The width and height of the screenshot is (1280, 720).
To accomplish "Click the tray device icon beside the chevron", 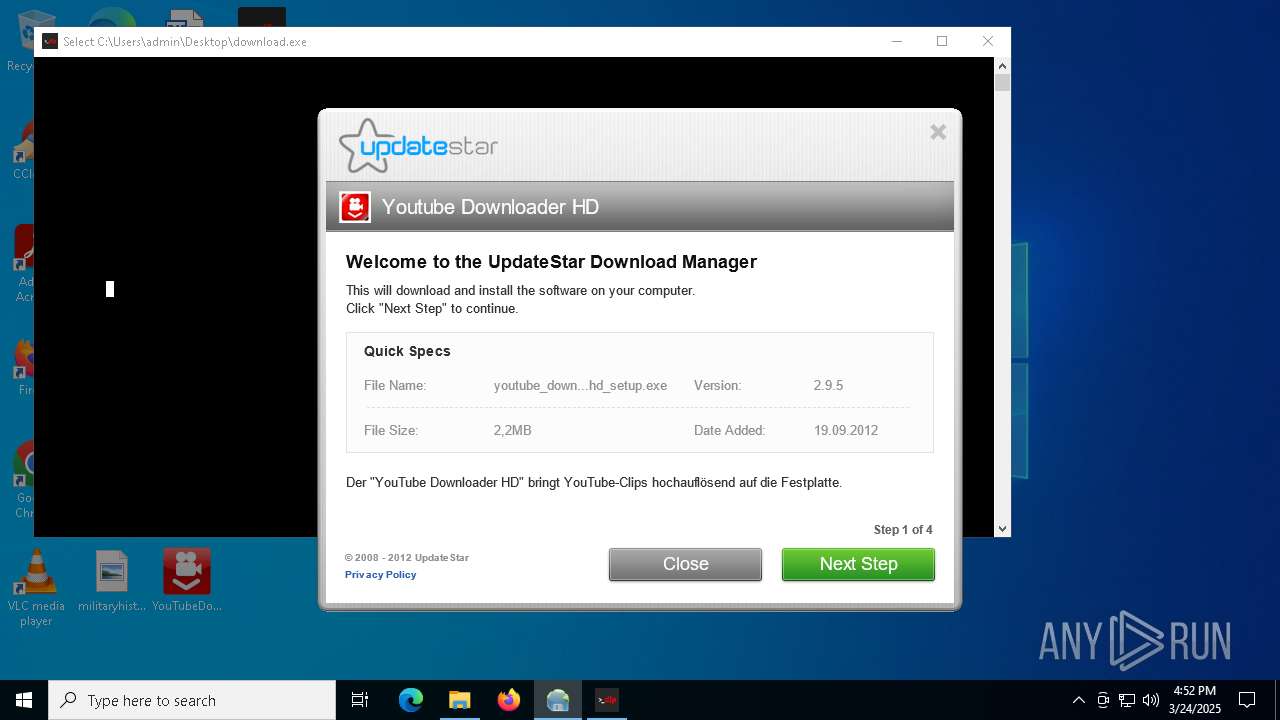I will click(x=1103, y=700).
